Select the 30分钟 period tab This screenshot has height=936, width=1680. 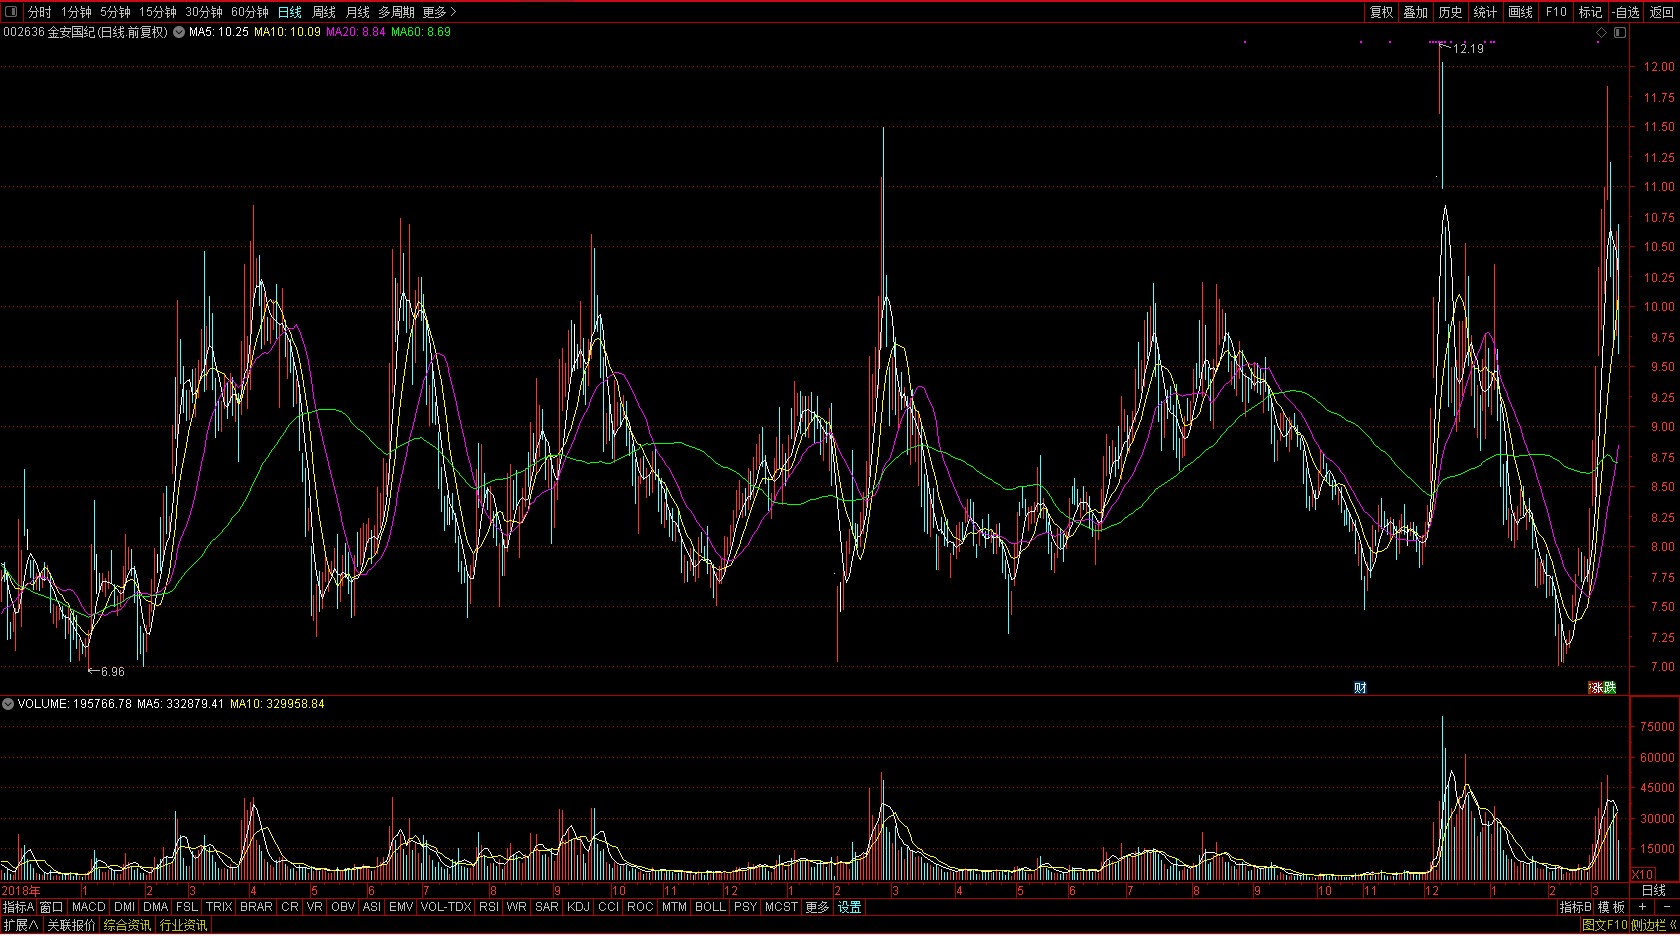[x=204, y=12]
